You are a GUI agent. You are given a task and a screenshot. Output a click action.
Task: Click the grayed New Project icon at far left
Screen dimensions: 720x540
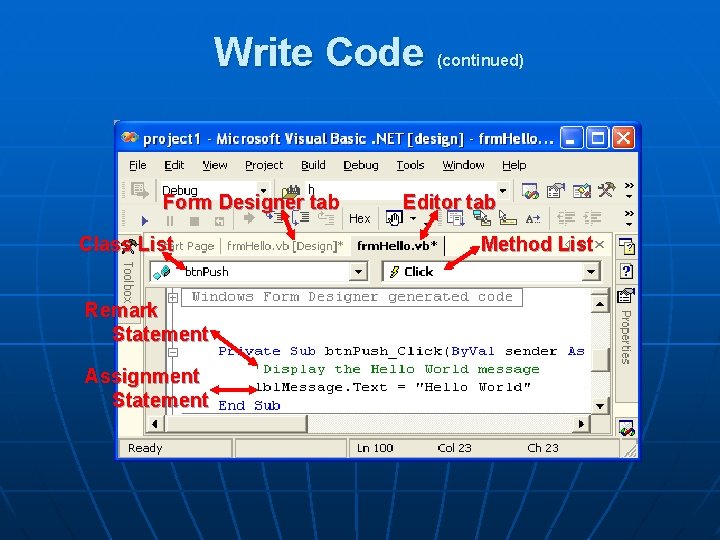[x=139, y=190]
